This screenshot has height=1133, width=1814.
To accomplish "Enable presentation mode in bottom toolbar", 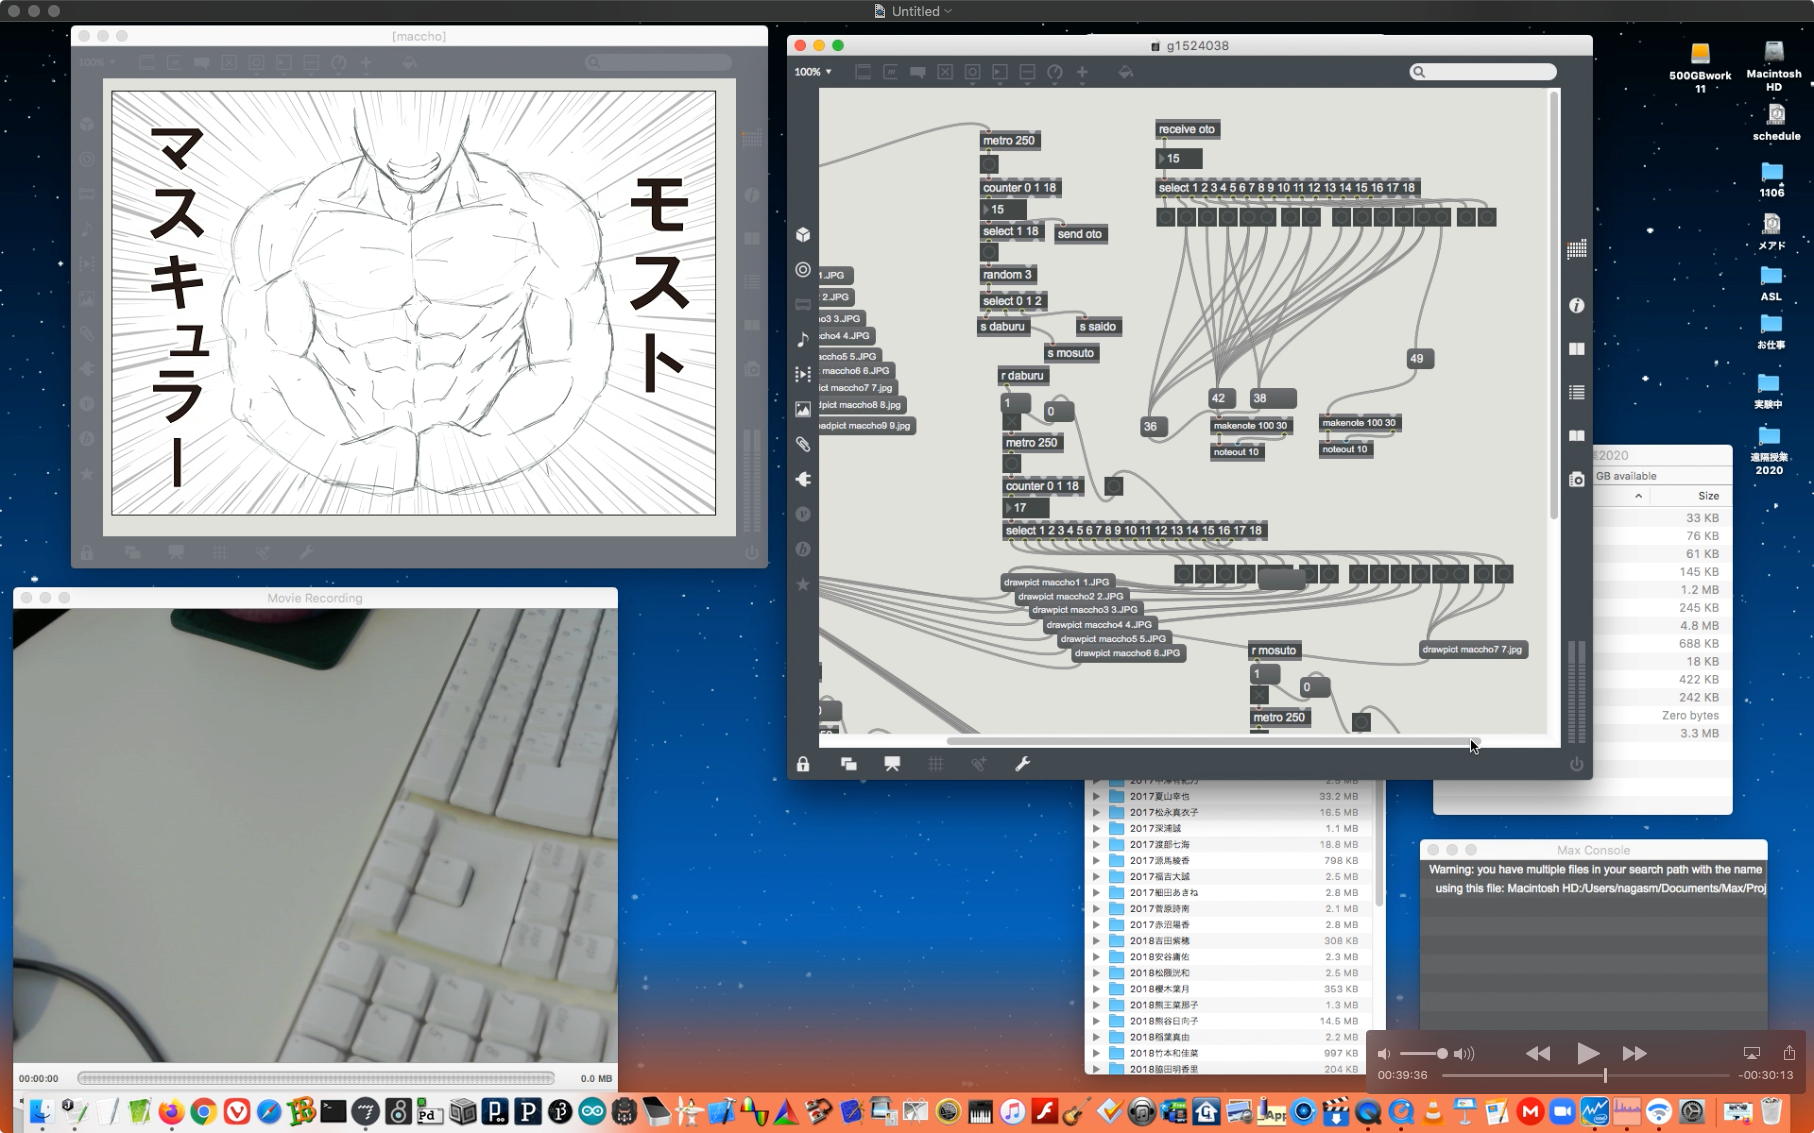I will click(x=892, y=764).
